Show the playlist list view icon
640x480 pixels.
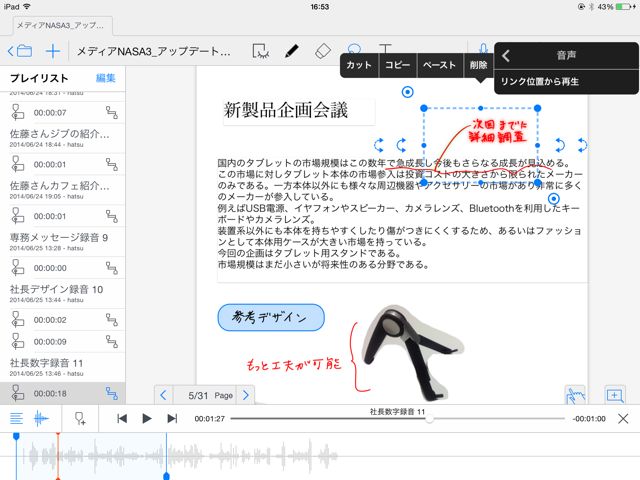pyautogui.click(x=16, y=418)
